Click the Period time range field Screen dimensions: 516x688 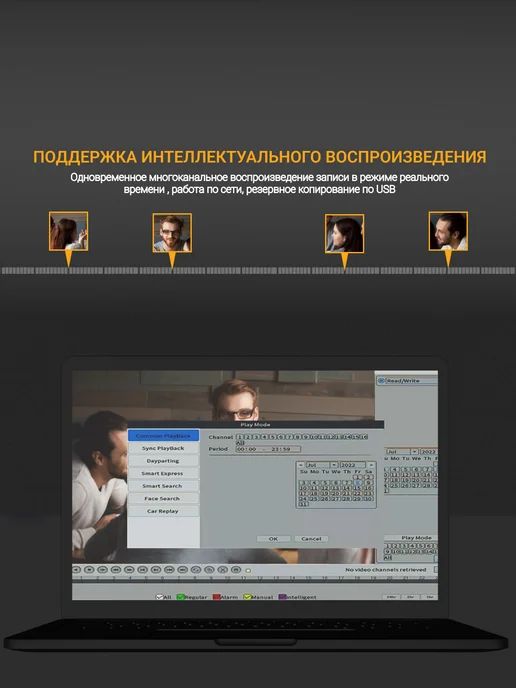pos(268,449)
